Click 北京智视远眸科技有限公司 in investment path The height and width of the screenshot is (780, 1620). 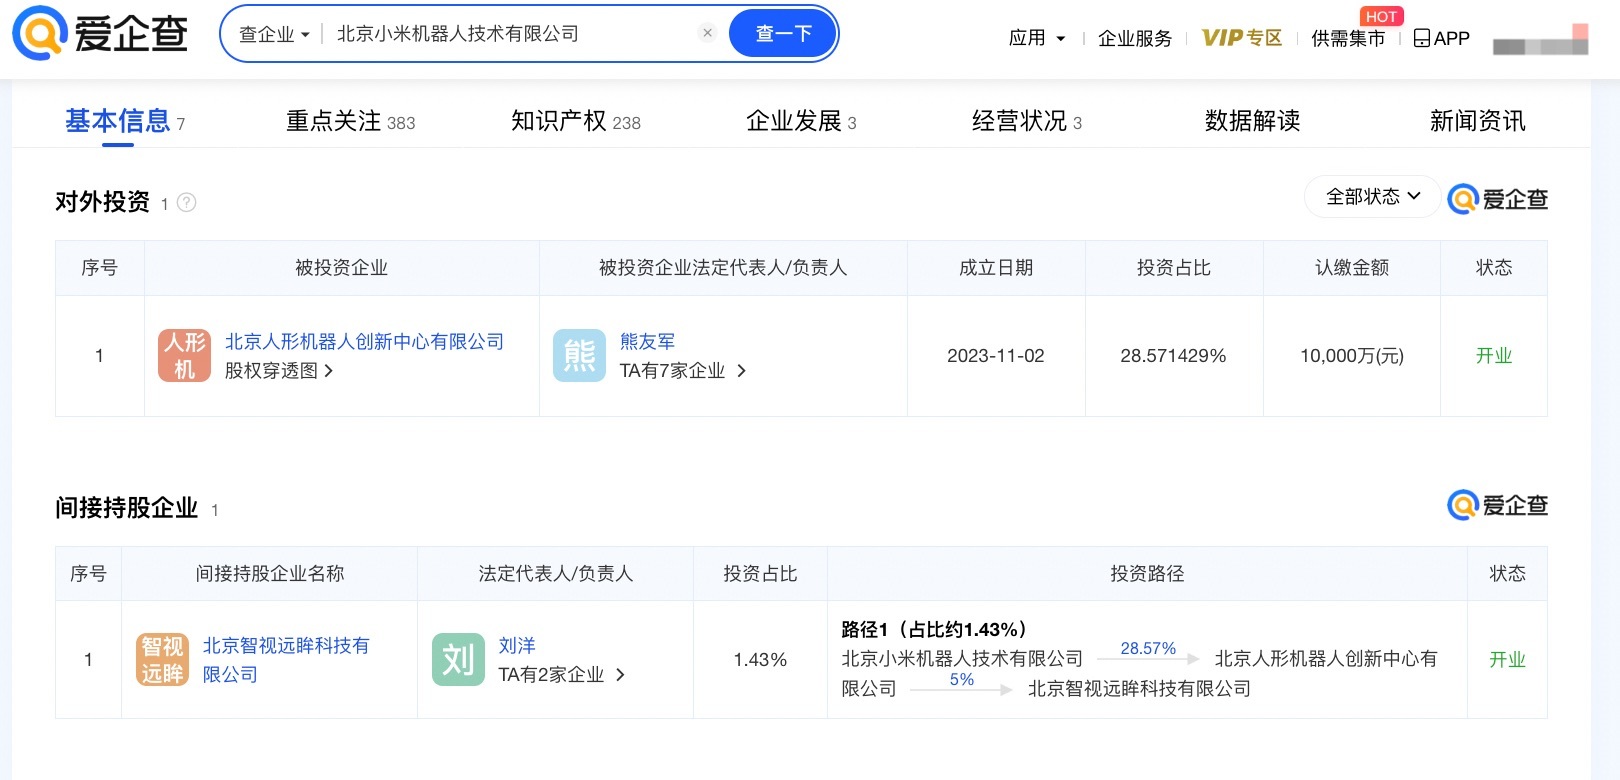pos(1139,689)
